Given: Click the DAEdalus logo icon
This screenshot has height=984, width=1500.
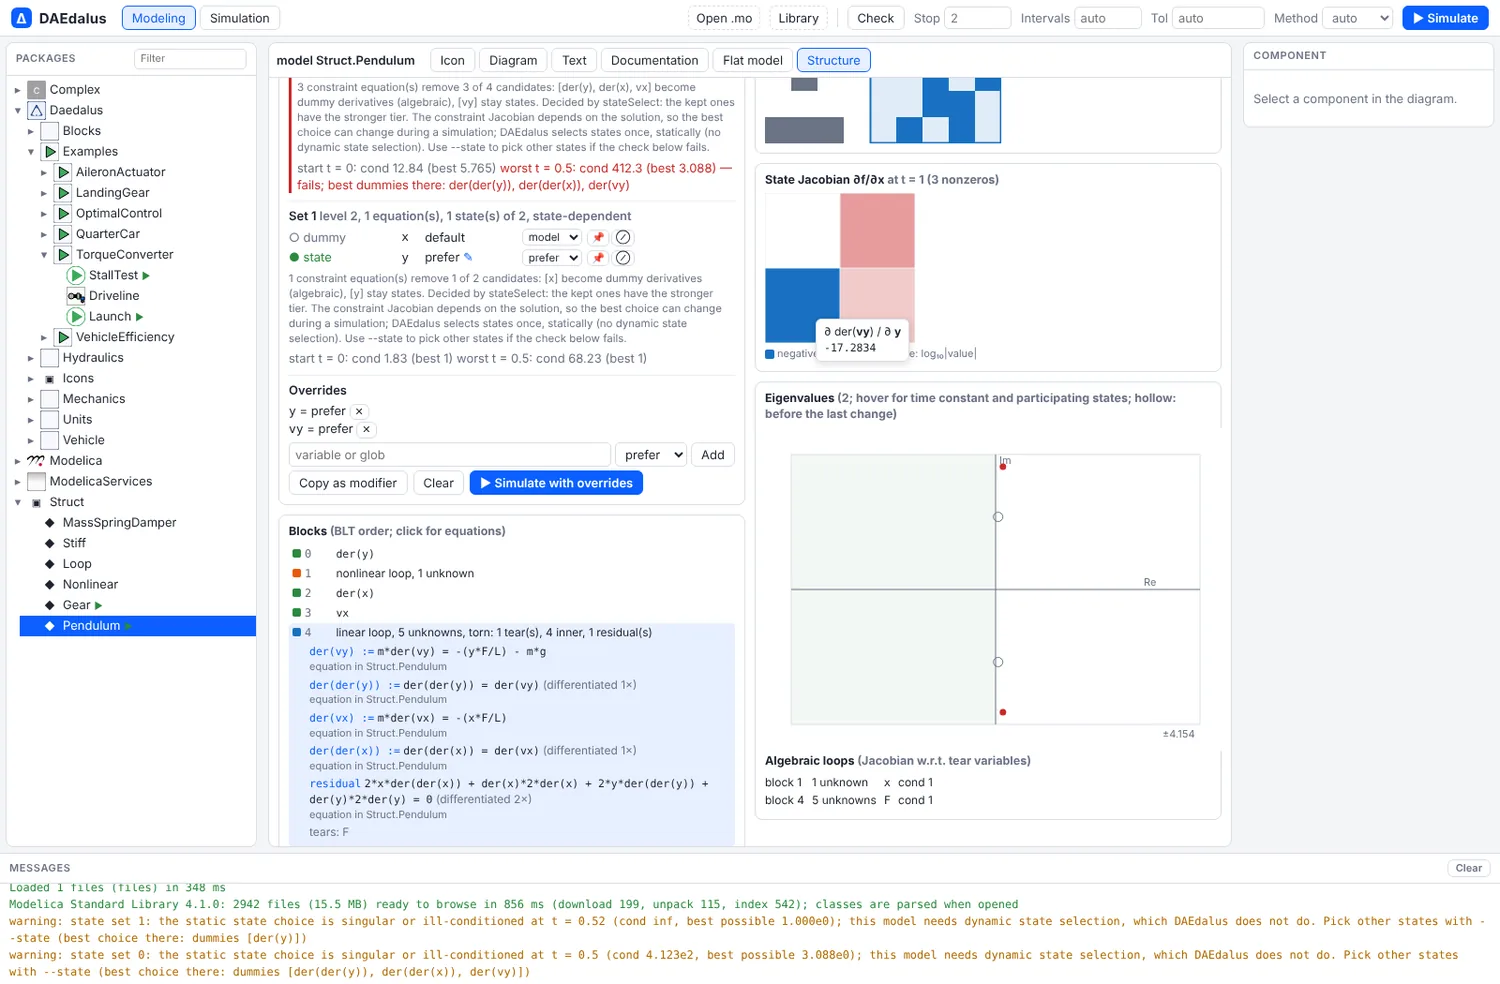Looking at the screenshot, I should [21, 18].
